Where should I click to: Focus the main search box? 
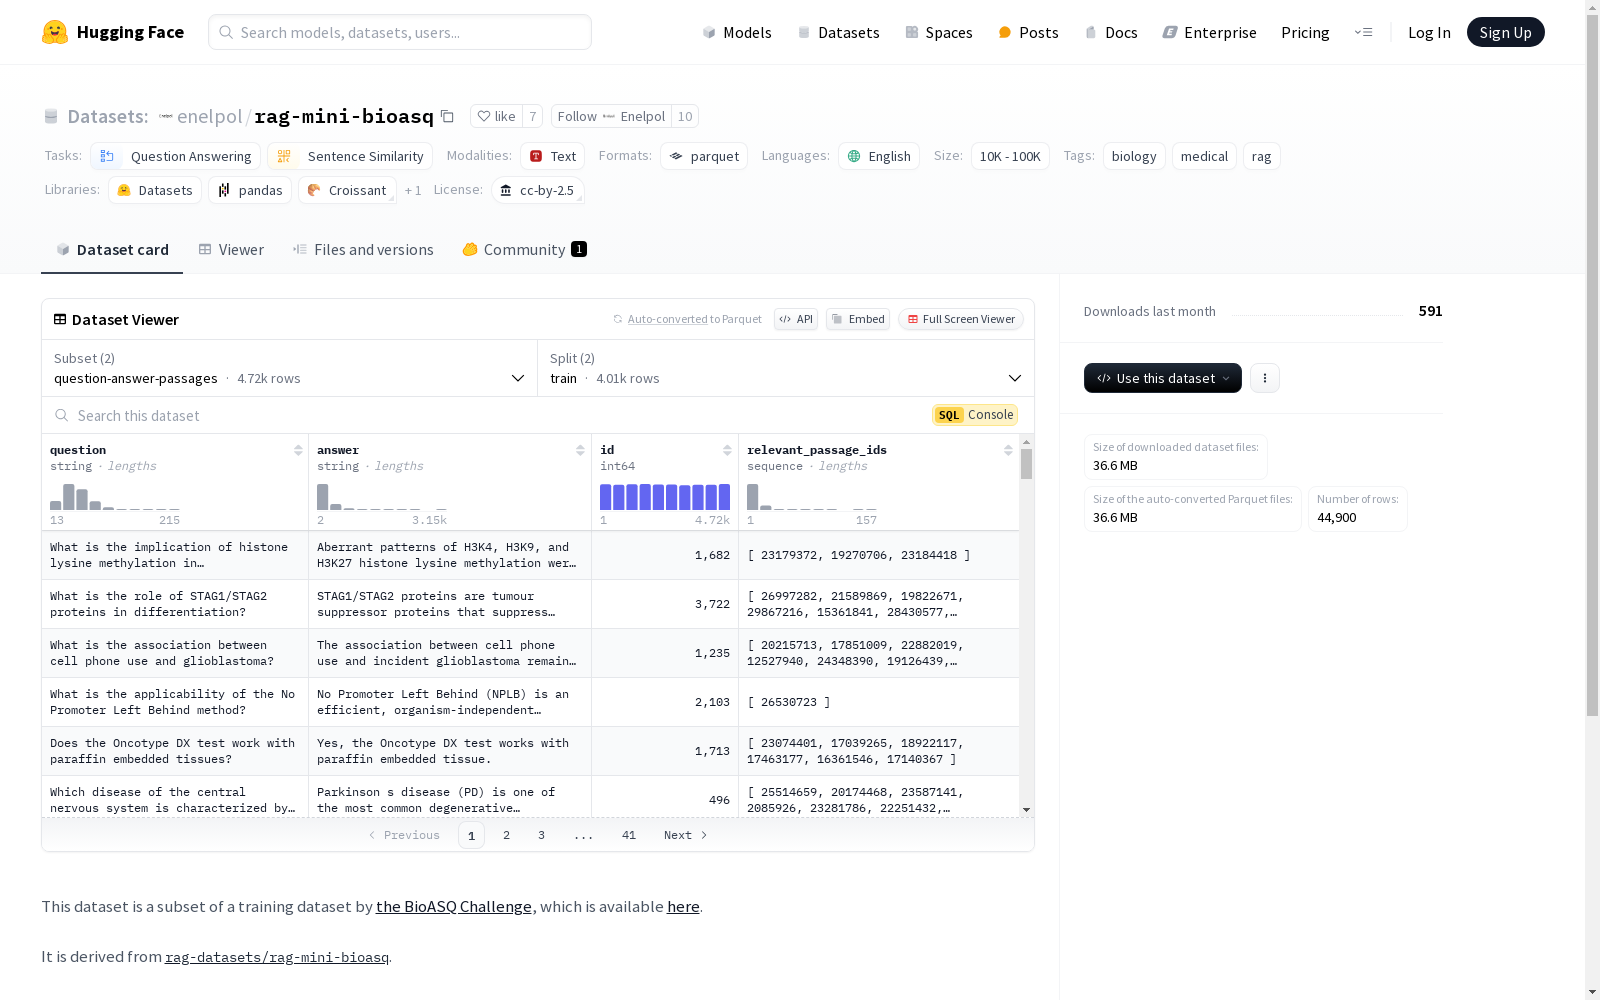tap(400, 32)
